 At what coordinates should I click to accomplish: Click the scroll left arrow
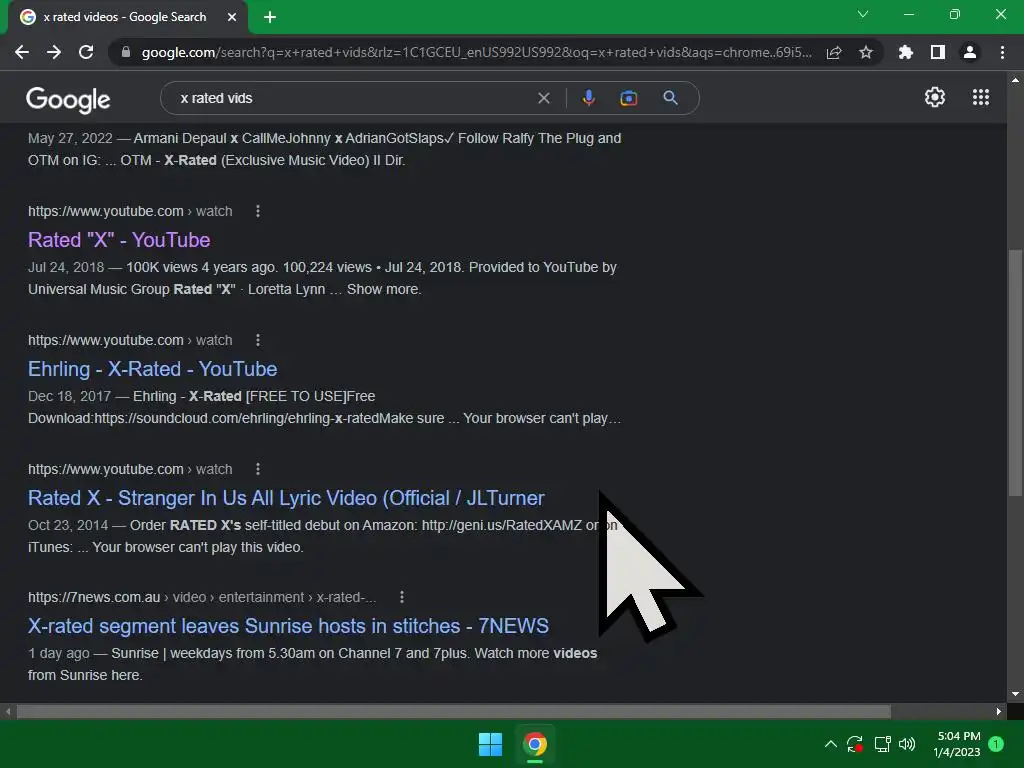[7, 711]
